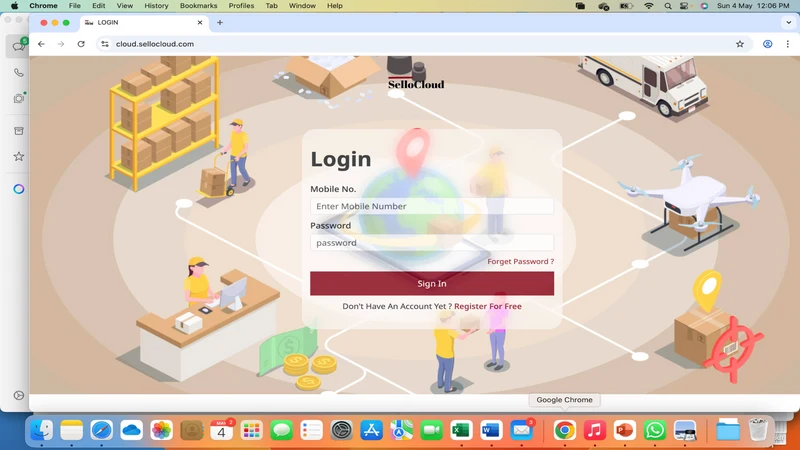The width and height of the screenshot is (800, 450).
Task: Open the Bookmarks menu
Action: point(198,6)
